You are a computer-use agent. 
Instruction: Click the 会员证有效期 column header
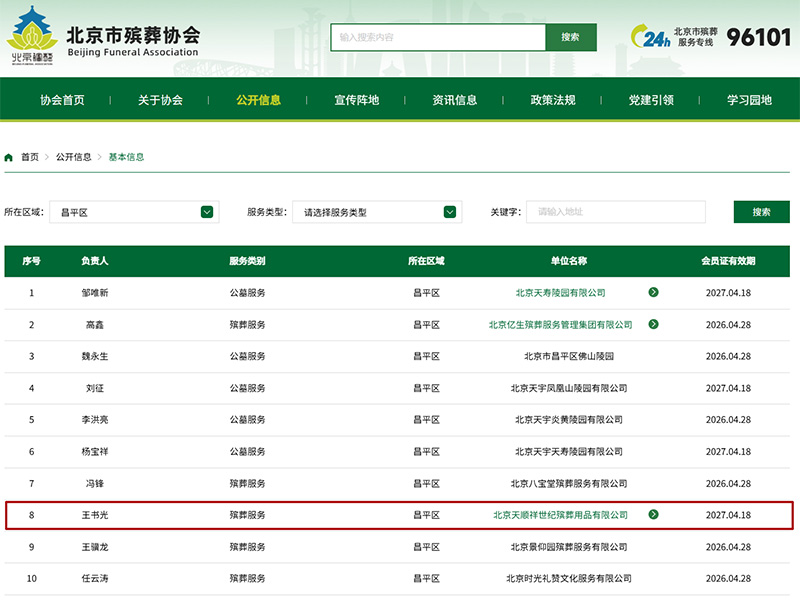728,261
